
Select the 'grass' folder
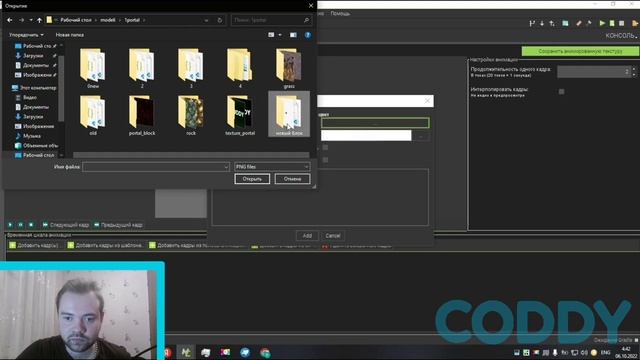coord(289,68)
